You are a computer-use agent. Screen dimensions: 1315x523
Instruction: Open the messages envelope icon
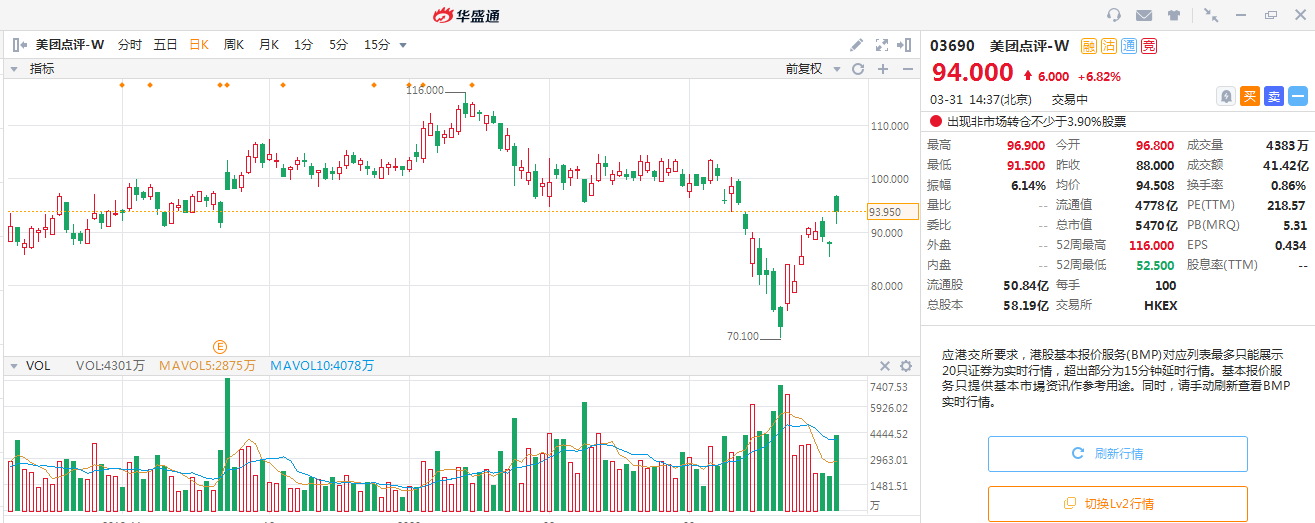pyautogui.click(x=1144, y=15)
